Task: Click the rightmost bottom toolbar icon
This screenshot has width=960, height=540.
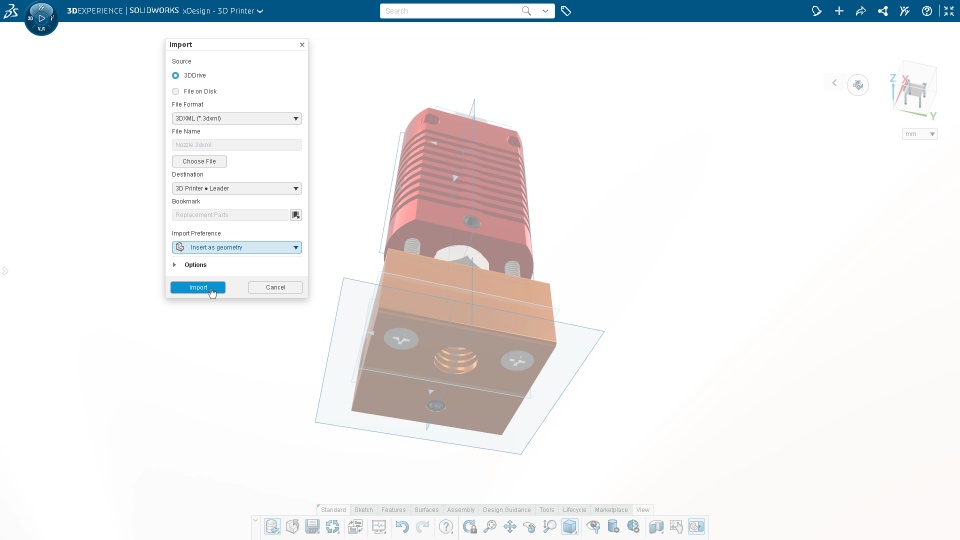Action: tap(696, 527)
